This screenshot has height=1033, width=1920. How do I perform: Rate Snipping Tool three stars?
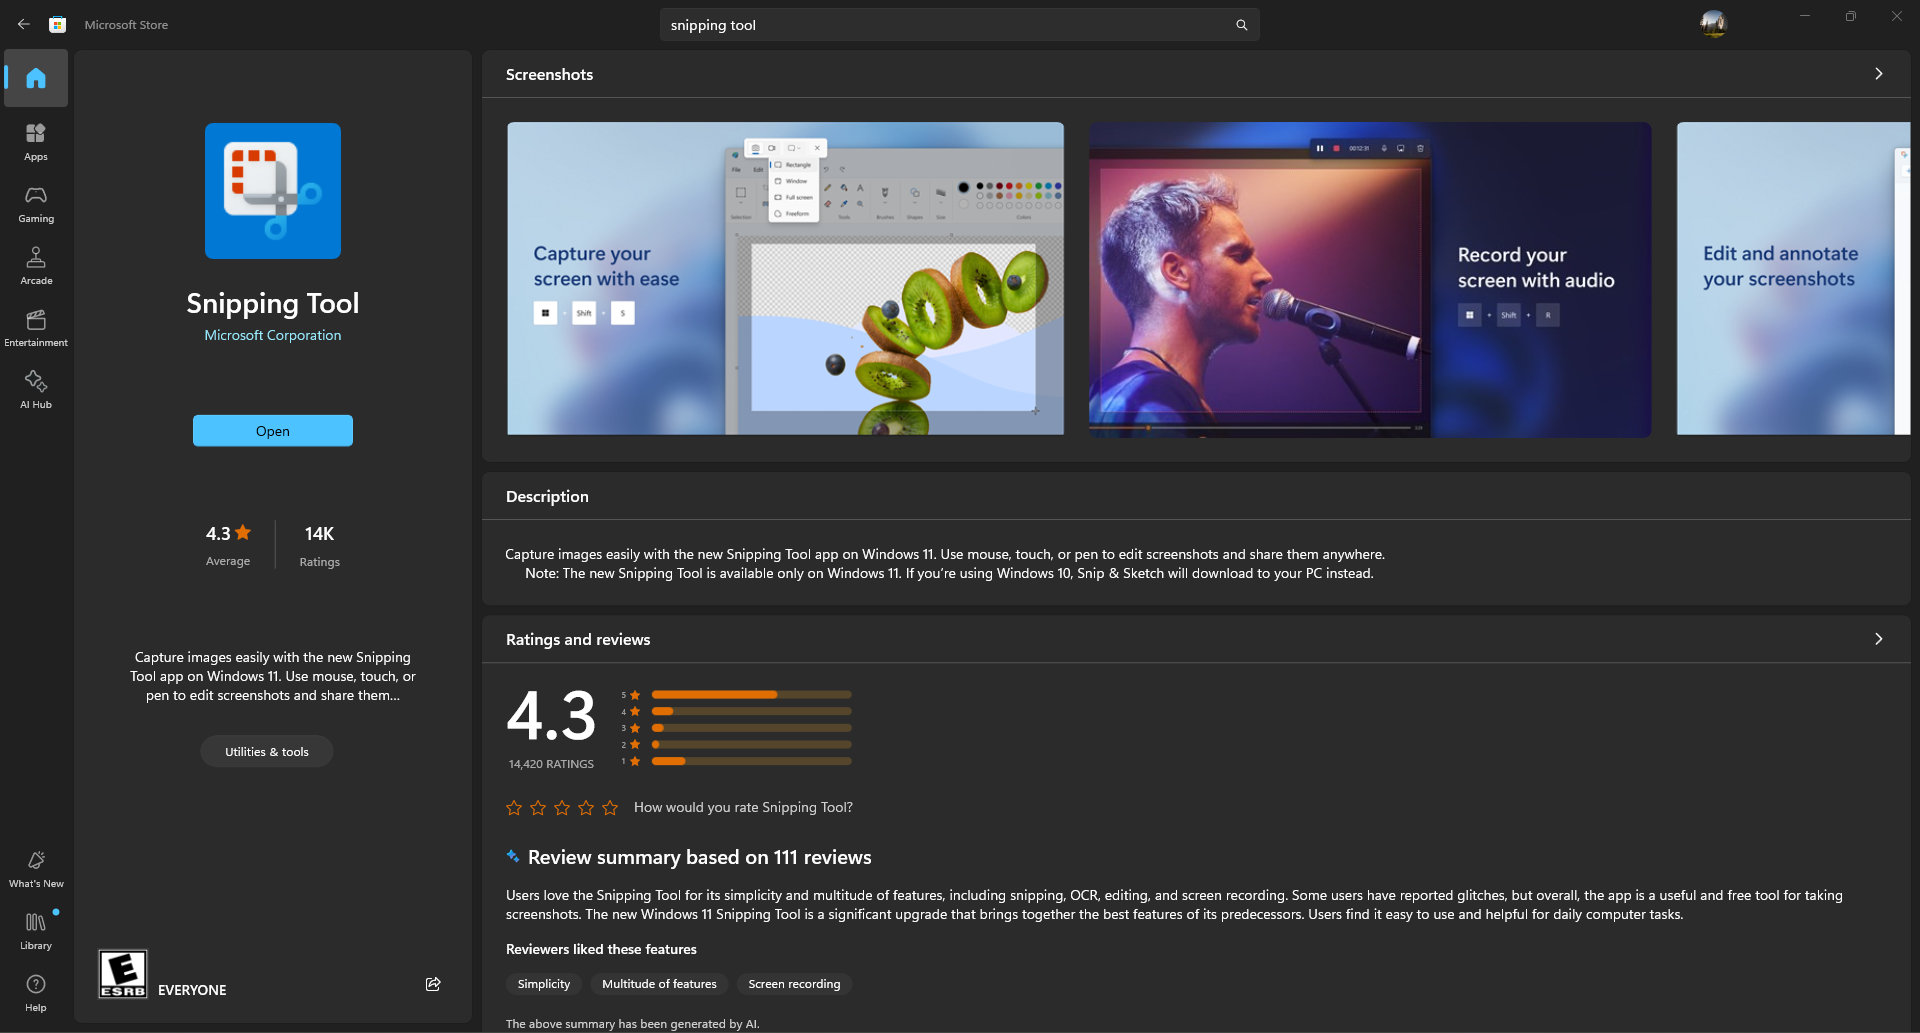(x=562, y=807)
